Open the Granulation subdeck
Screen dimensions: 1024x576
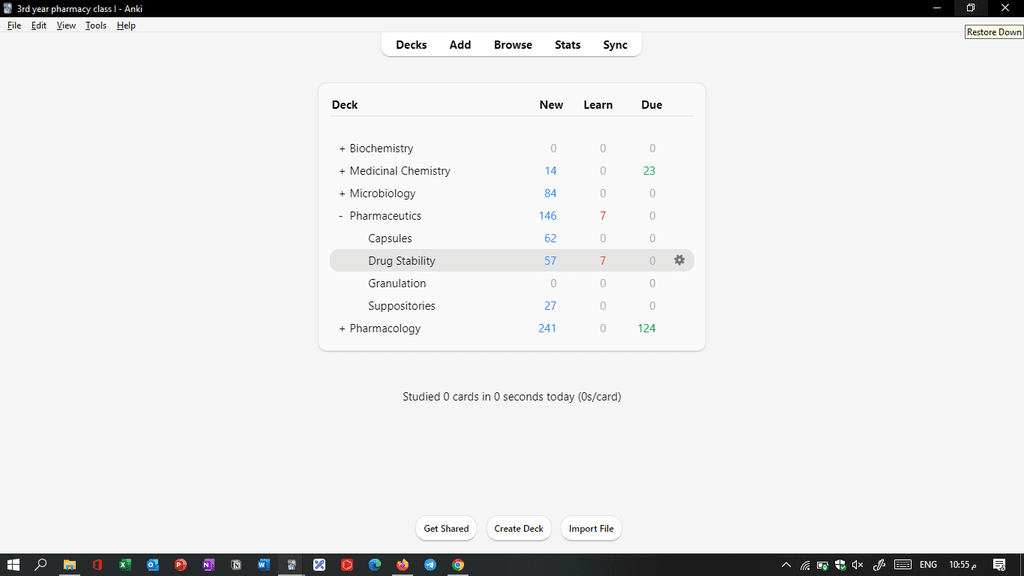(397, 283)
